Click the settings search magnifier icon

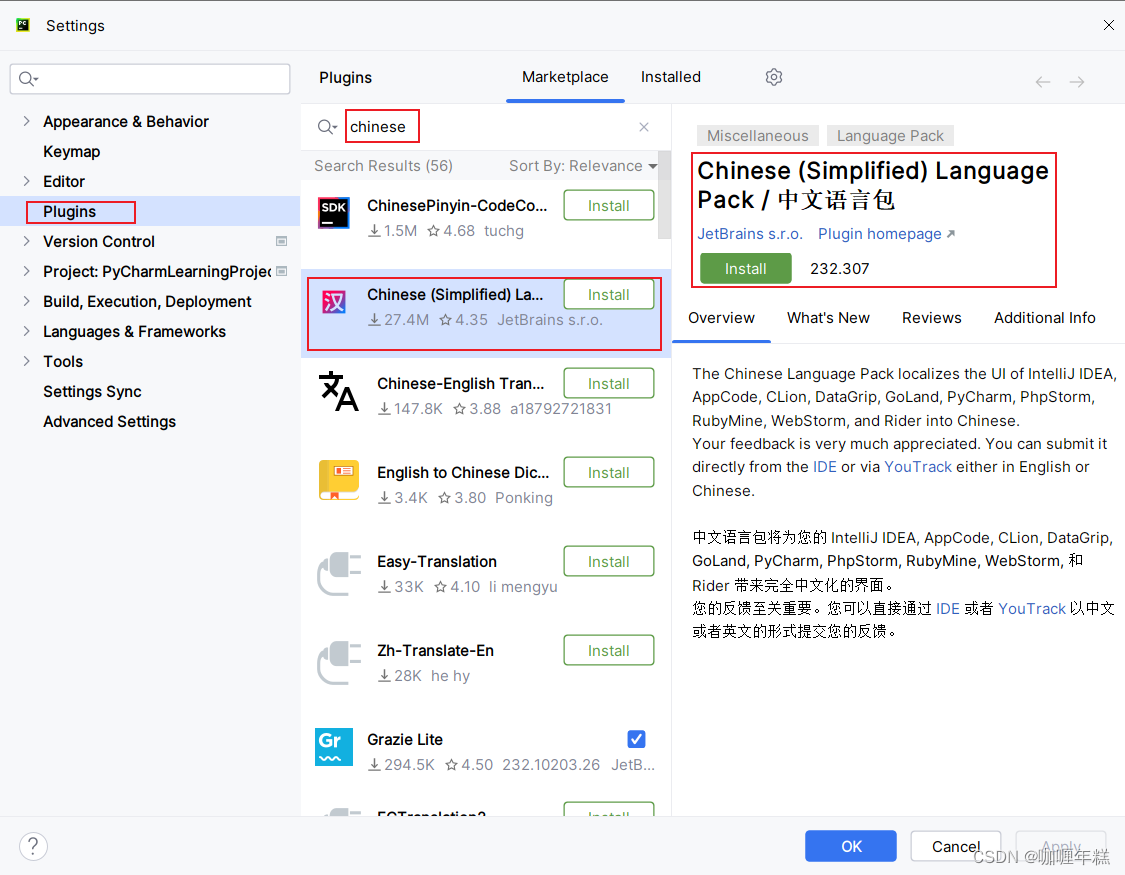[28, 79]
